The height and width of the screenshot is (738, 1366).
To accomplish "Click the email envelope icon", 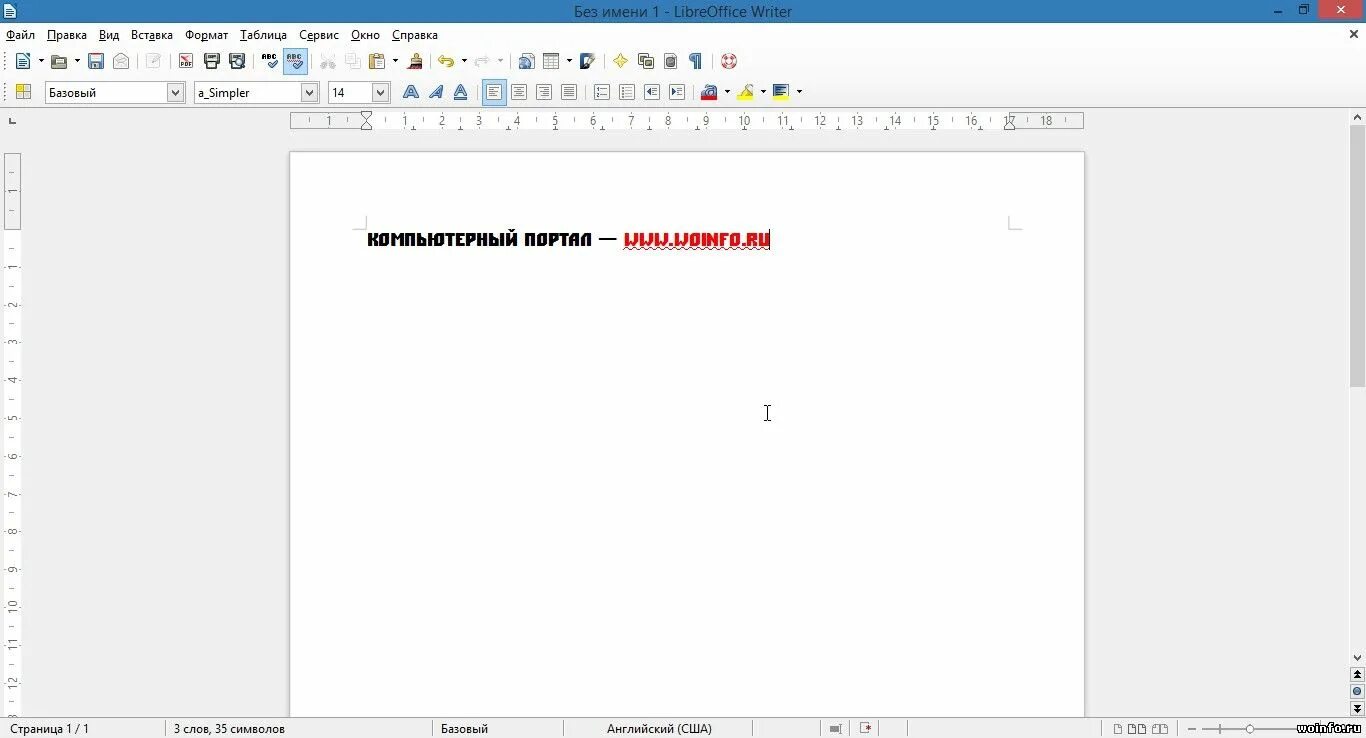I will tap(121, 61).
